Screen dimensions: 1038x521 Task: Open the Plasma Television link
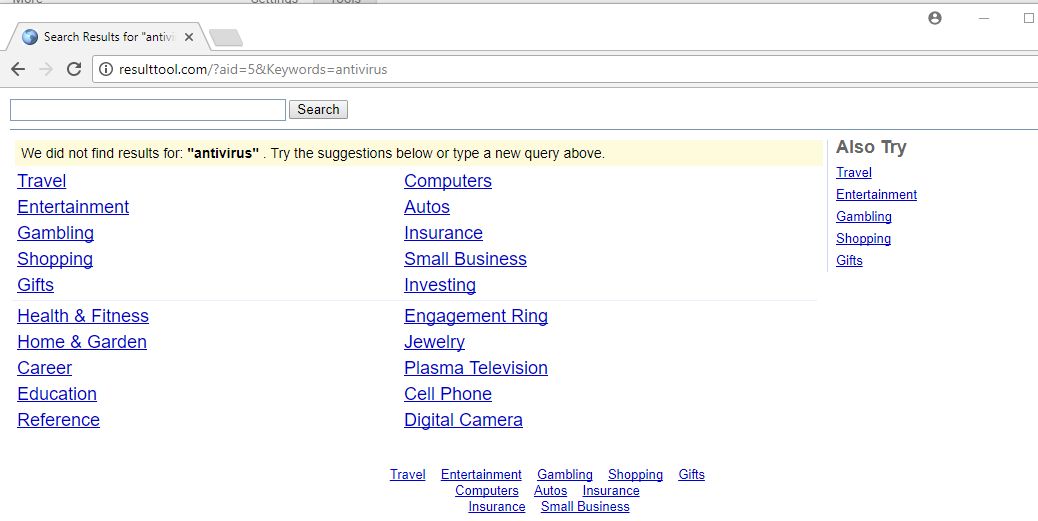pyautogui.click(x=475, y=368)
